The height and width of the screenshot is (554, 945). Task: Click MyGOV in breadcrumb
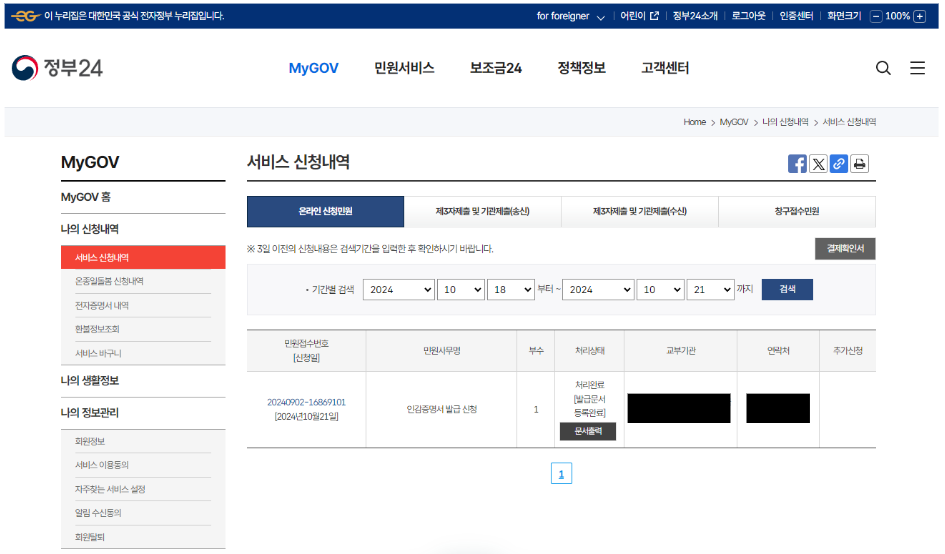pyautogui.click(x=733, y=122)
